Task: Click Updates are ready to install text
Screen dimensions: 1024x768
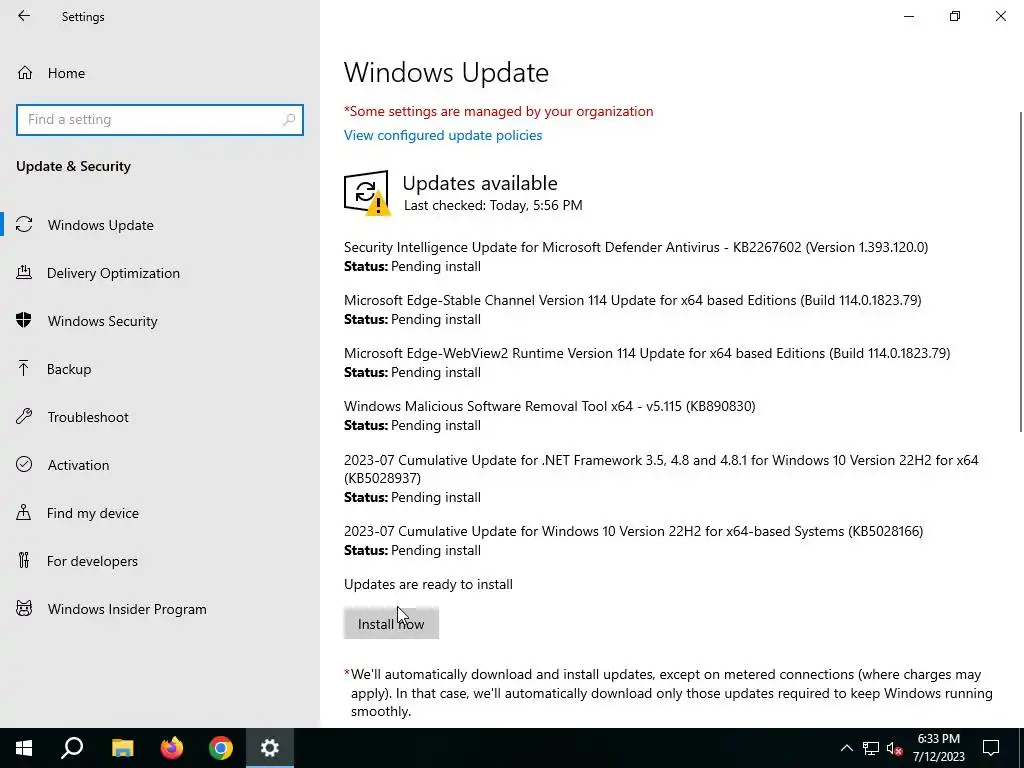Action: (428, 584)
